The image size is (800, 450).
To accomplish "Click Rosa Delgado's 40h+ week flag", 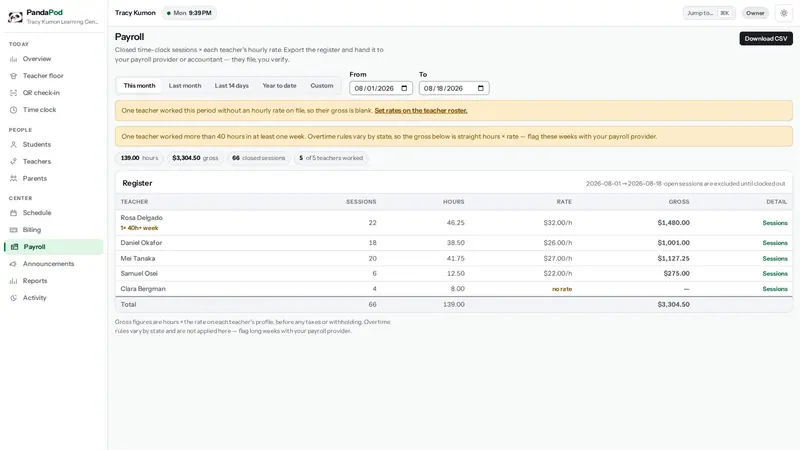I will [x=139, y=228].
